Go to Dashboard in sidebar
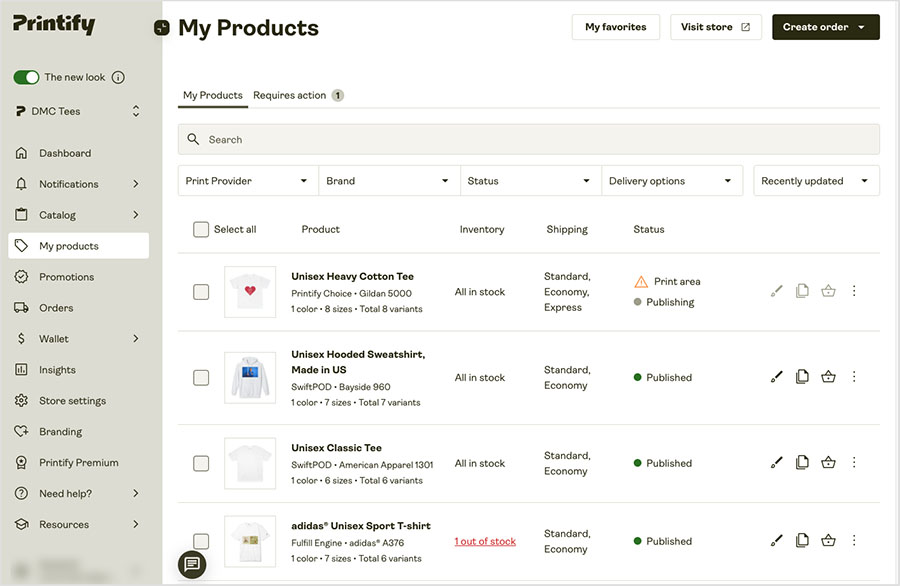 (x=79, y=153)
